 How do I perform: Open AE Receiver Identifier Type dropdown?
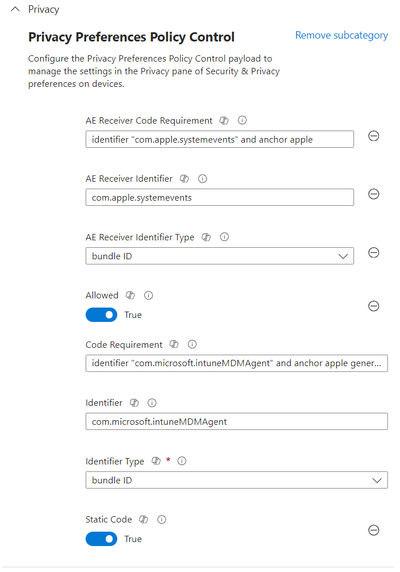coord(220,256)
